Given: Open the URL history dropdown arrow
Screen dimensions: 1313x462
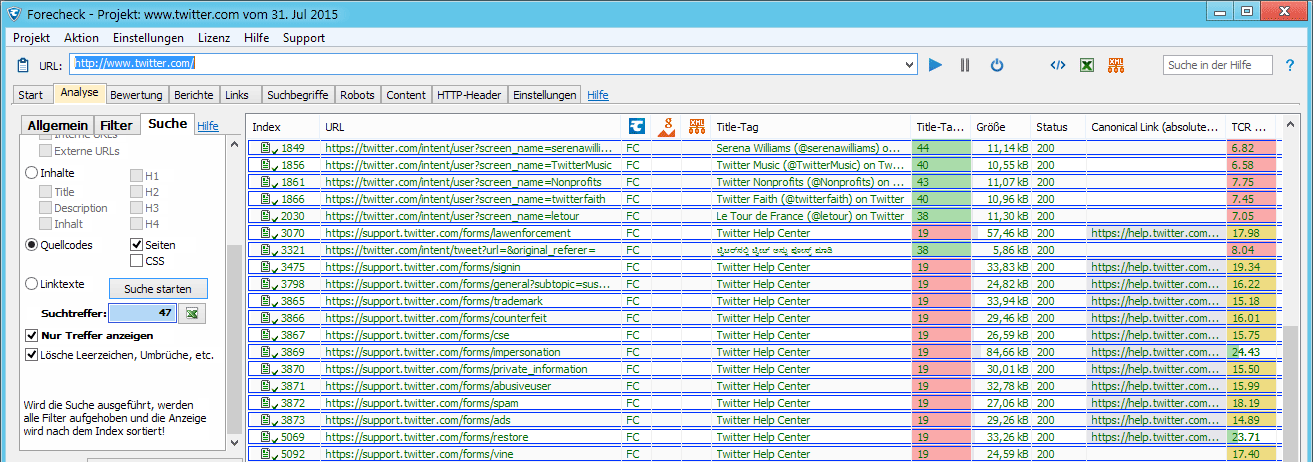Looking at the screenshot, I should pyautogui.click(x=909, y=65).
